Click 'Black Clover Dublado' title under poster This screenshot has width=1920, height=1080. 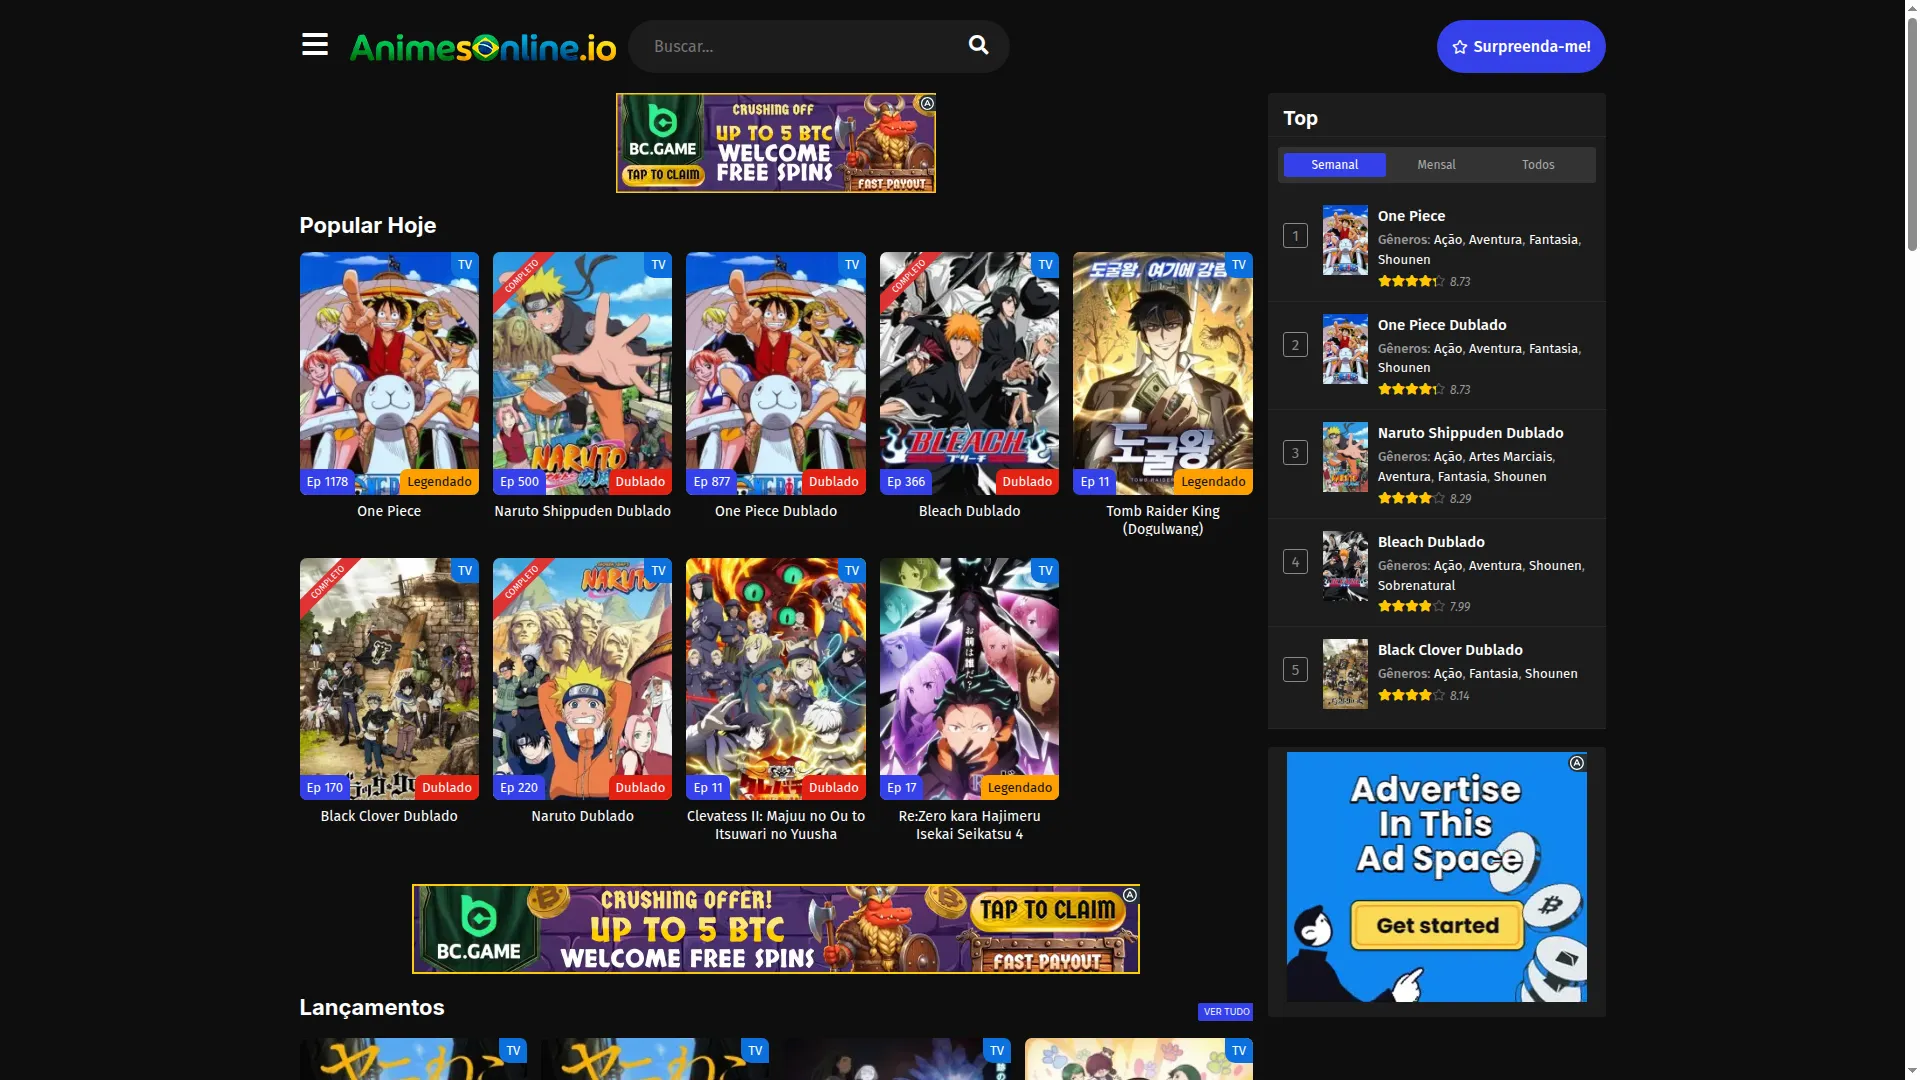pyautogui.click(x=389, y=816)
